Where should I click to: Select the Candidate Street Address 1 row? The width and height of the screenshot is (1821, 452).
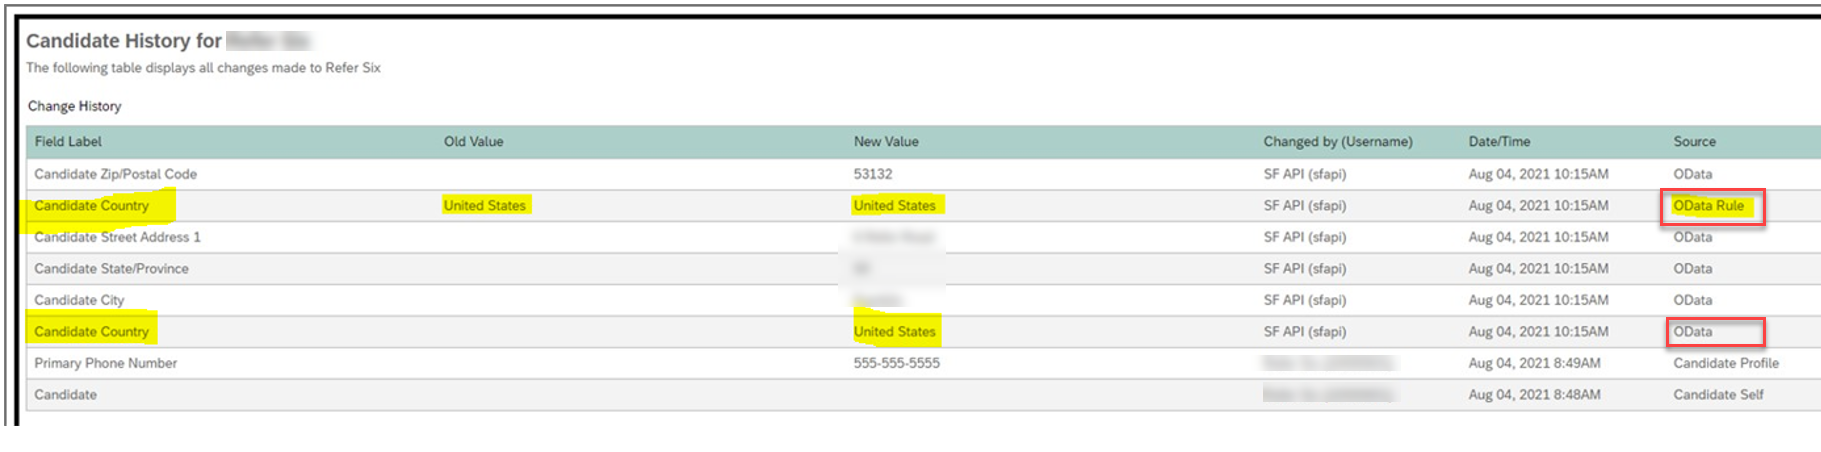(x=923, y=237)
